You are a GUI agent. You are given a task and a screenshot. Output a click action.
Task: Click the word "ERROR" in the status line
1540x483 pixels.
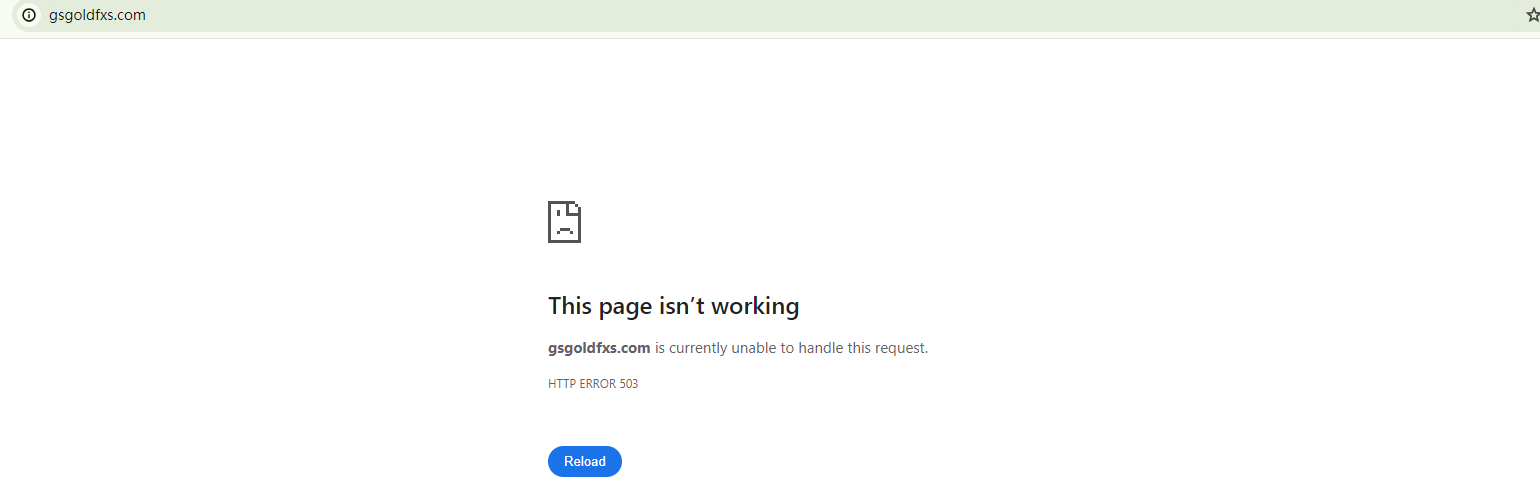pyautogui.click(x=597, y=384)
